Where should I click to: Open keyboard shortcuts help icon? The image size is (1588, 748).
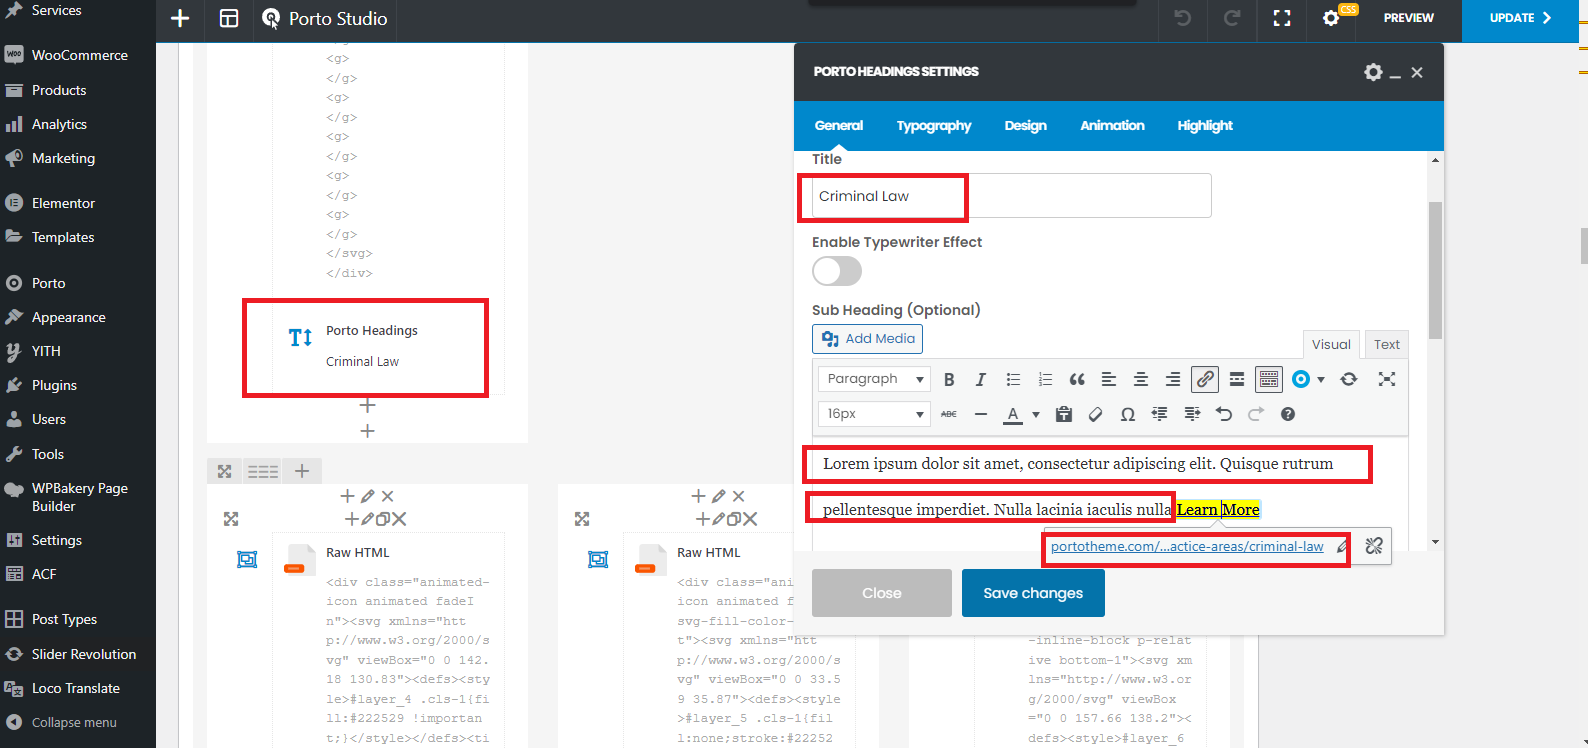1288,414
